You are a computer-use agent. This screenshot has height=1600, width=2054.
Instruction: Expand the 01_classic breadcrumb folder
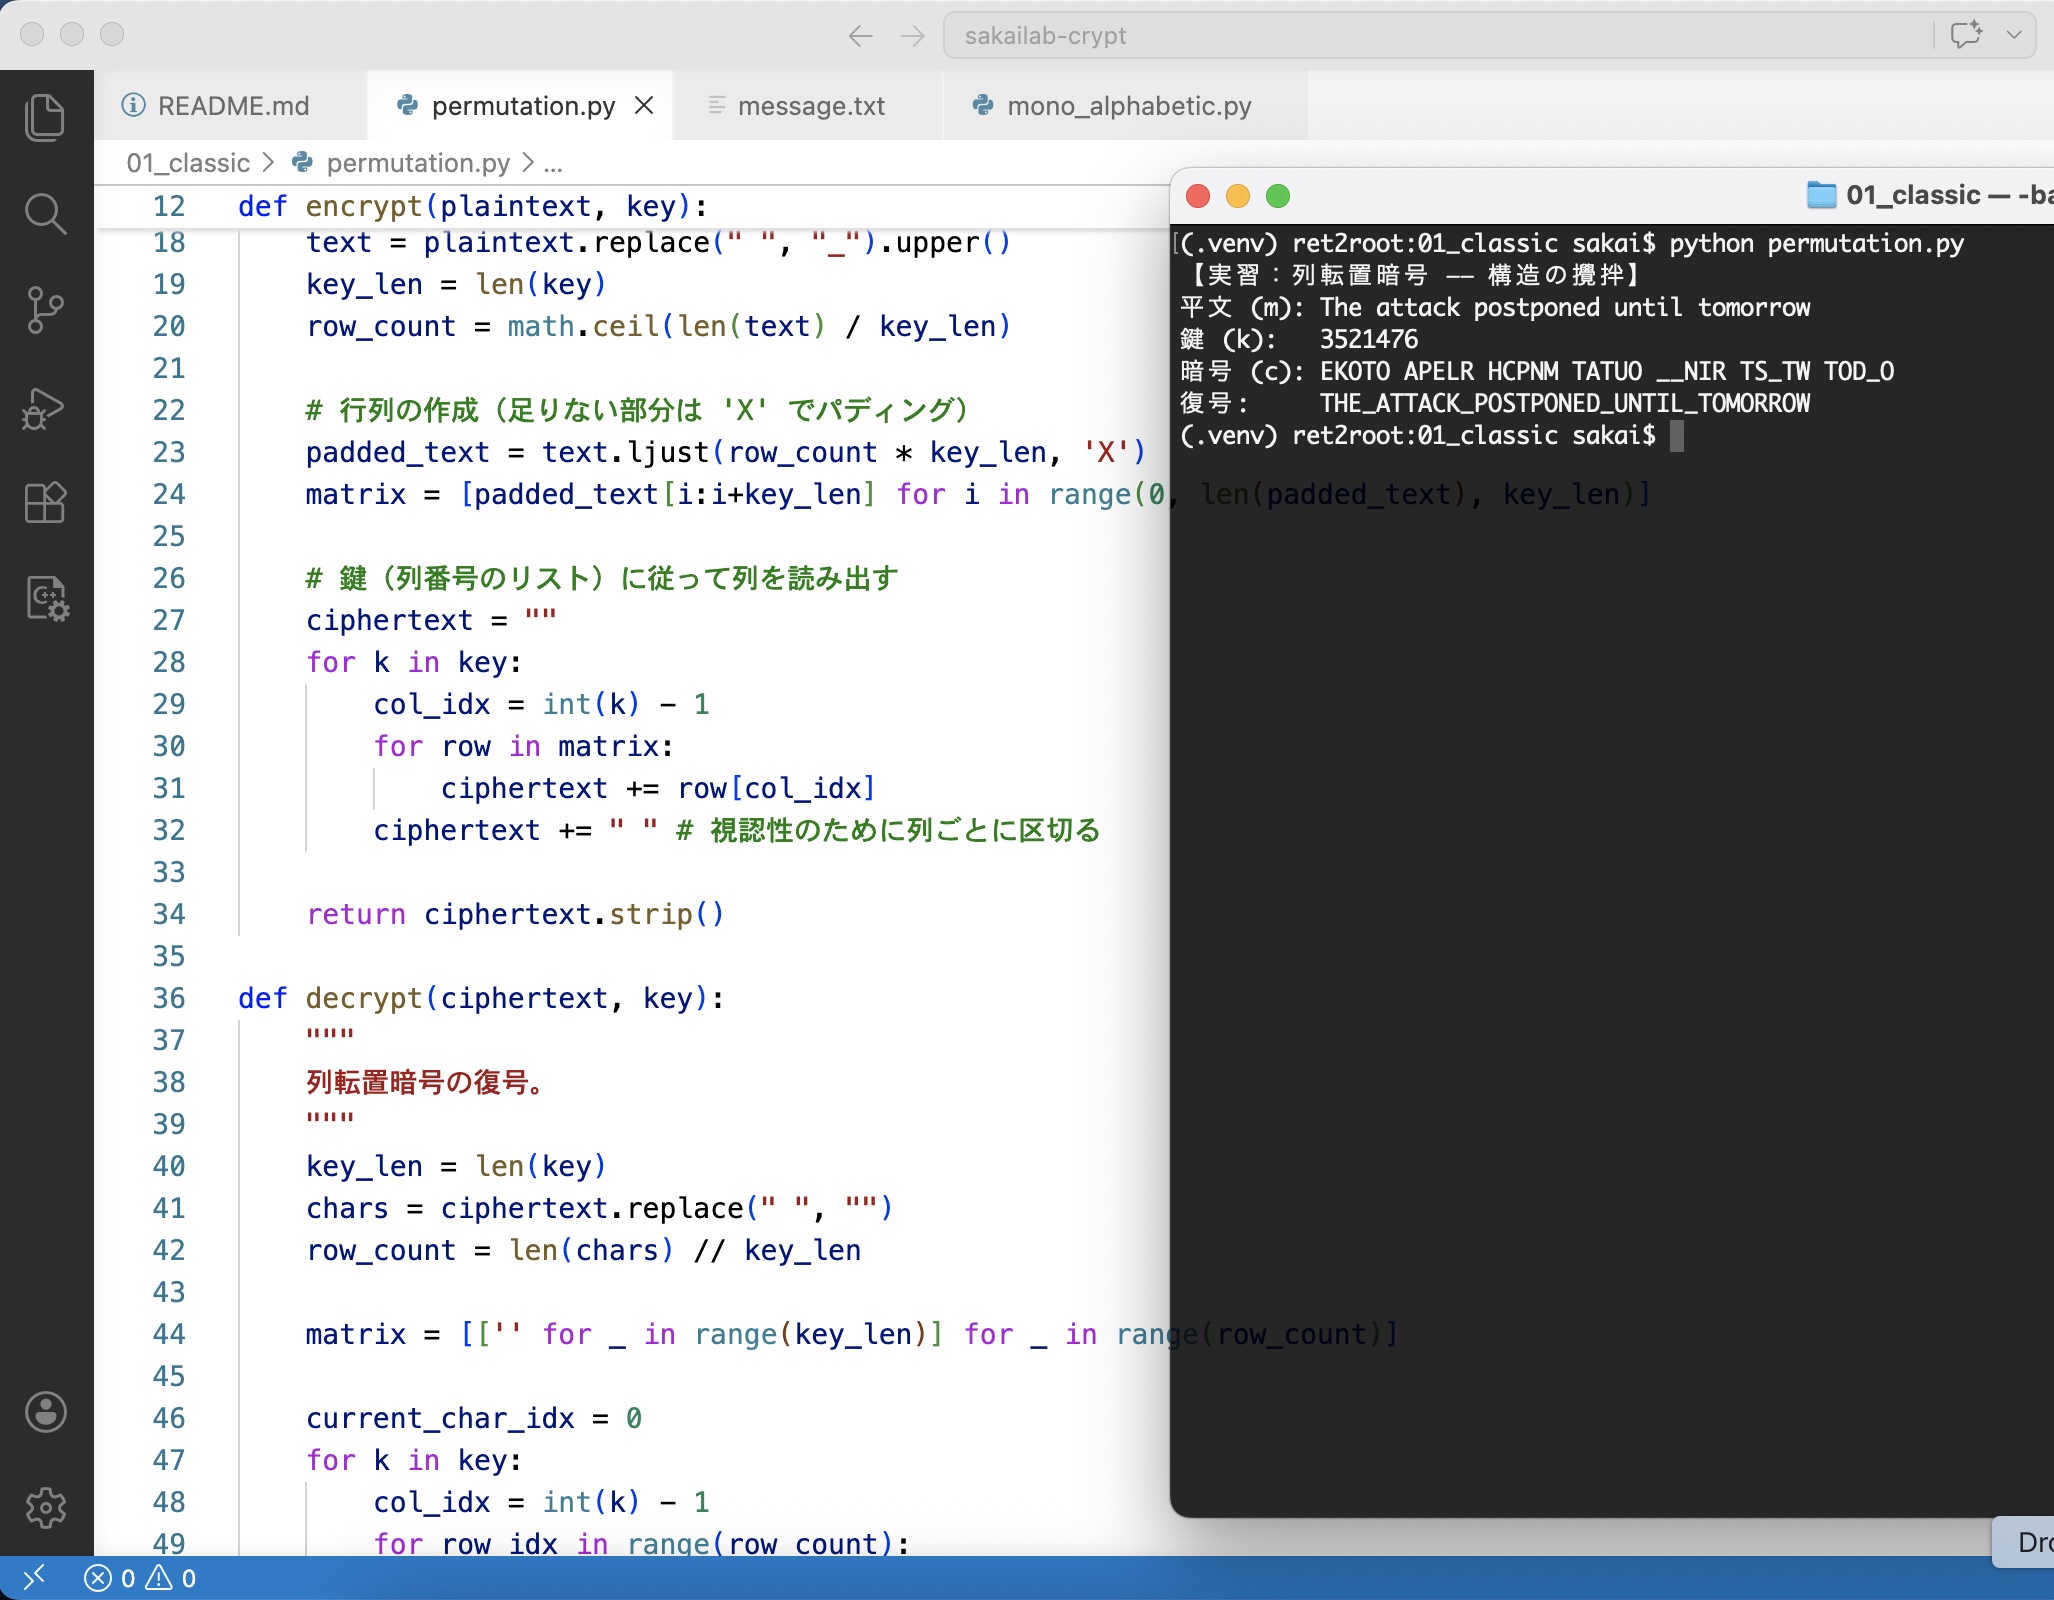pyautogui.click(x=188, y=163)
